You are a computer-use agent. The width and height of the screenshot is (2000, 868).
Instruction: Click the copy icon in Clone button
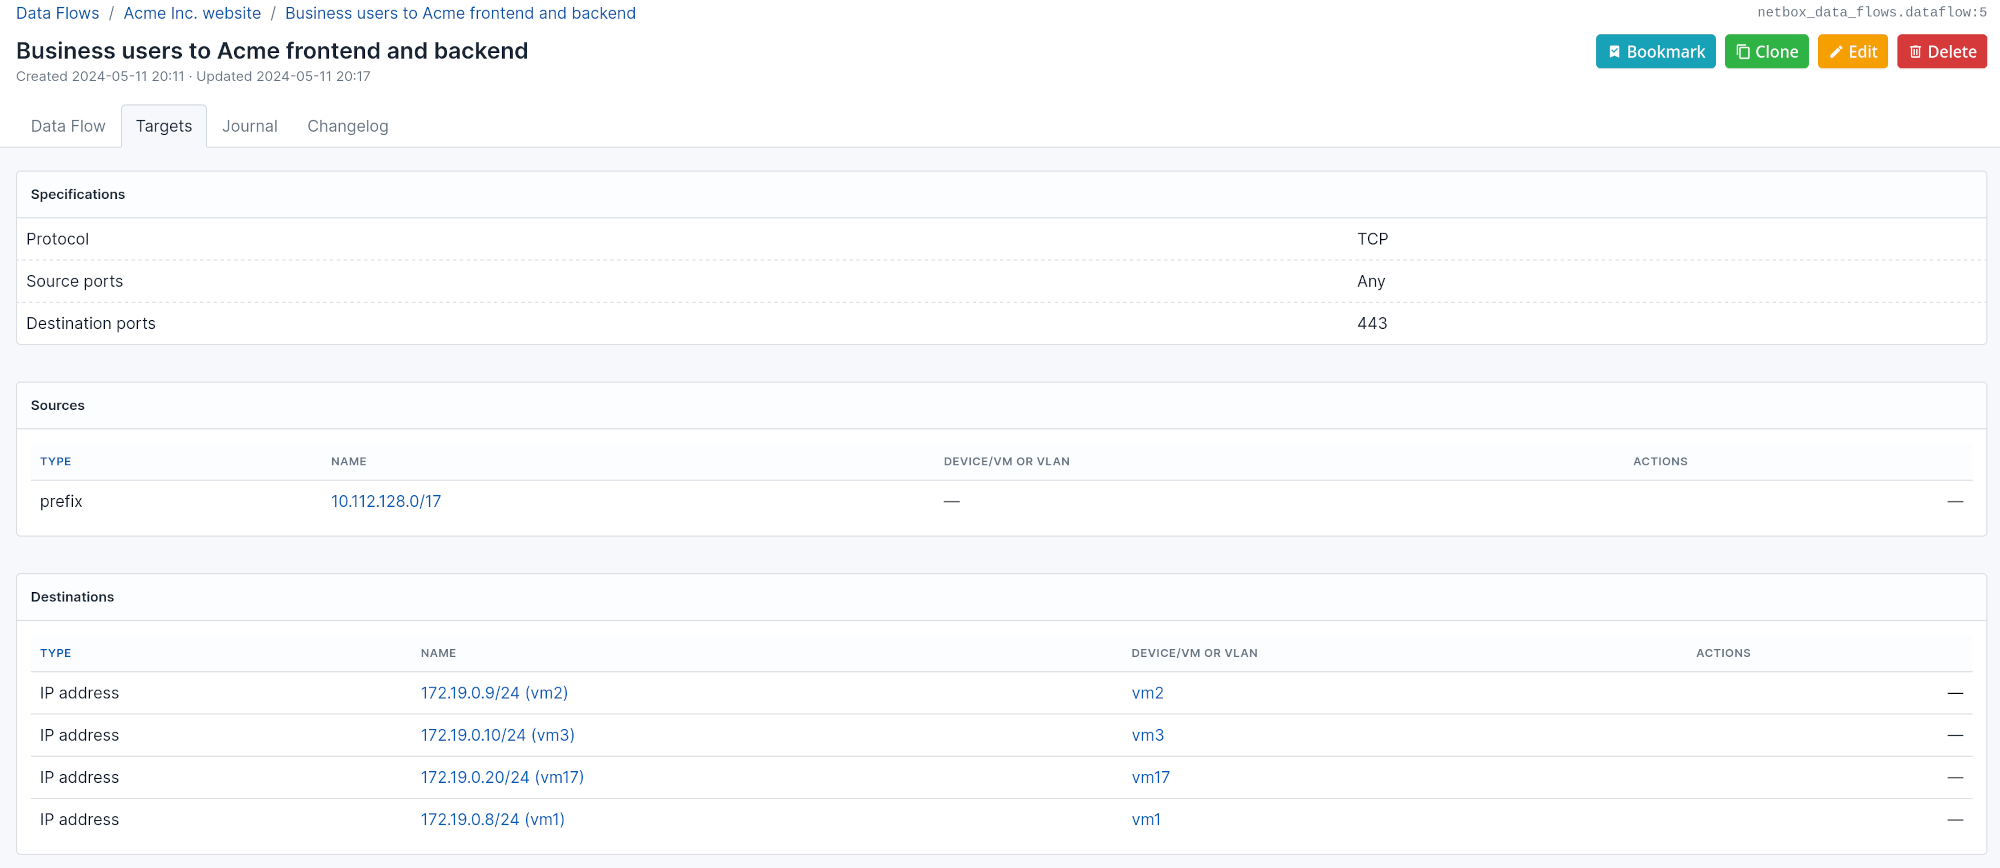1743,52
